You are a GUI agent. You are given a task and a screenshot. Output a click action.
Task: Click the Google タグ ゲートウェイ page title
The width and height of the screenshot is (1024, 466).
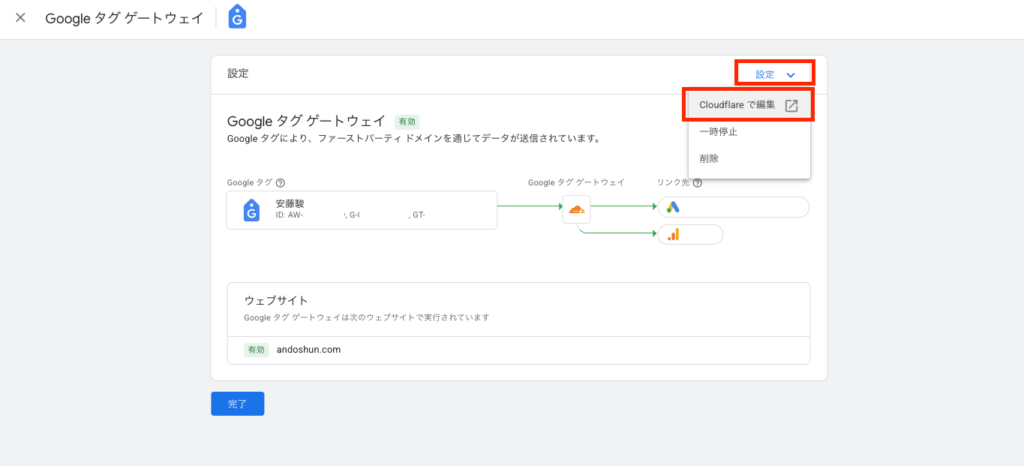124,18
